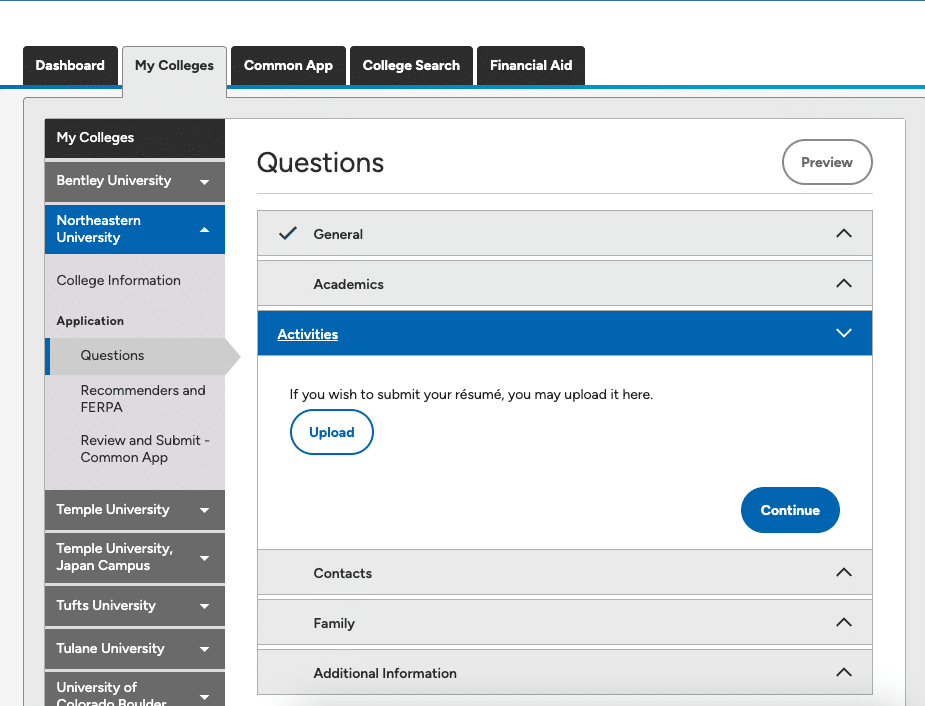Collapse Northeastern University arrow icon
Screen dimensions: 925x706
pyautogui.click(x=205, y=229)
